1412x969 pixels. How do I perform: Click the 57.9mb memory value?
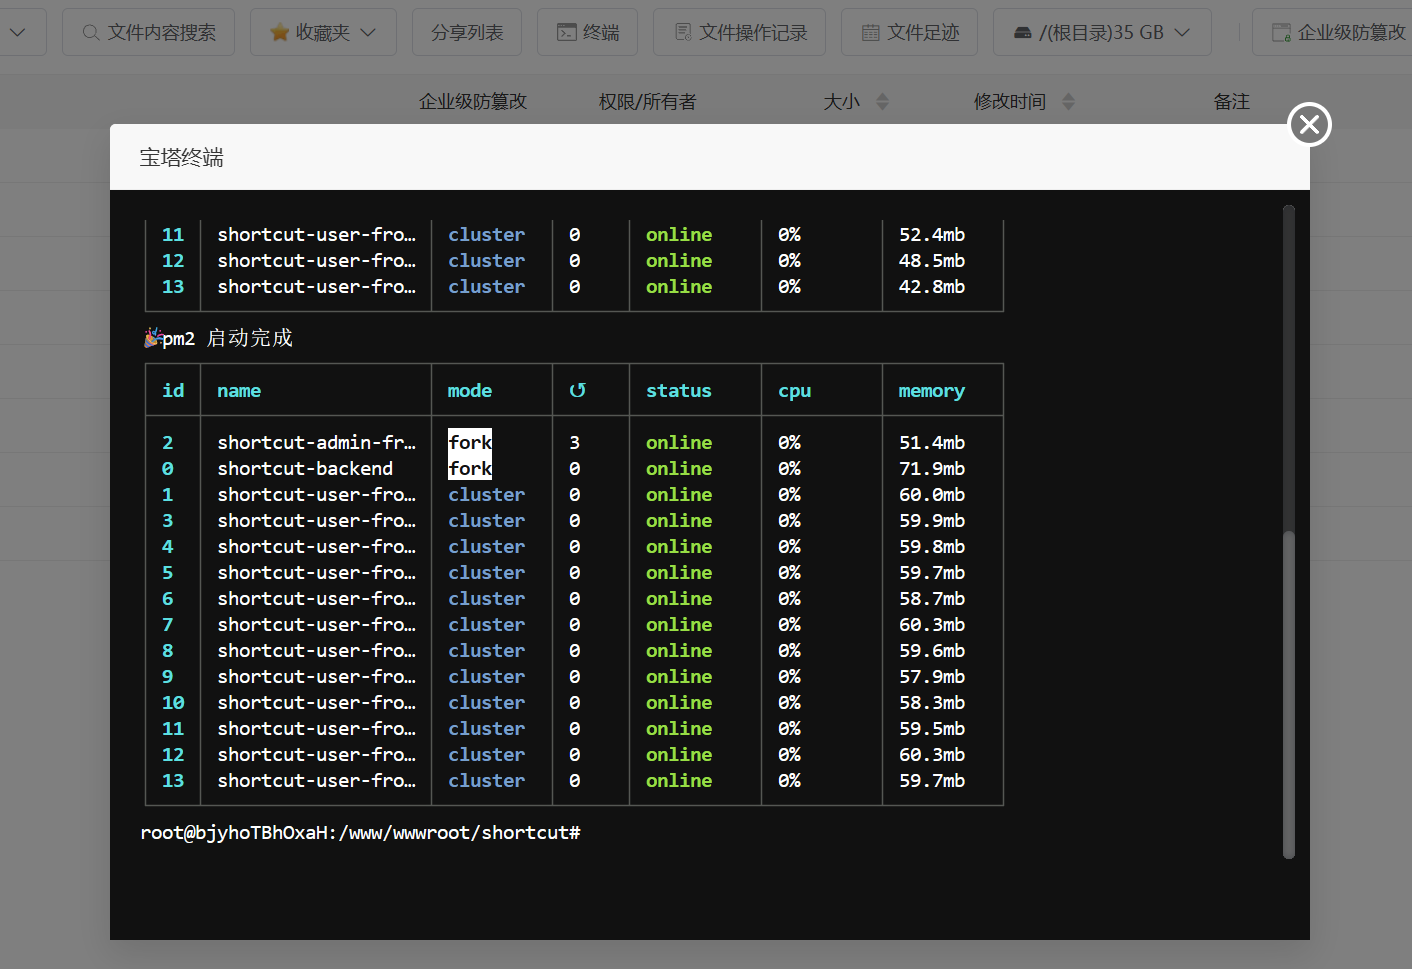coord(932,676)
